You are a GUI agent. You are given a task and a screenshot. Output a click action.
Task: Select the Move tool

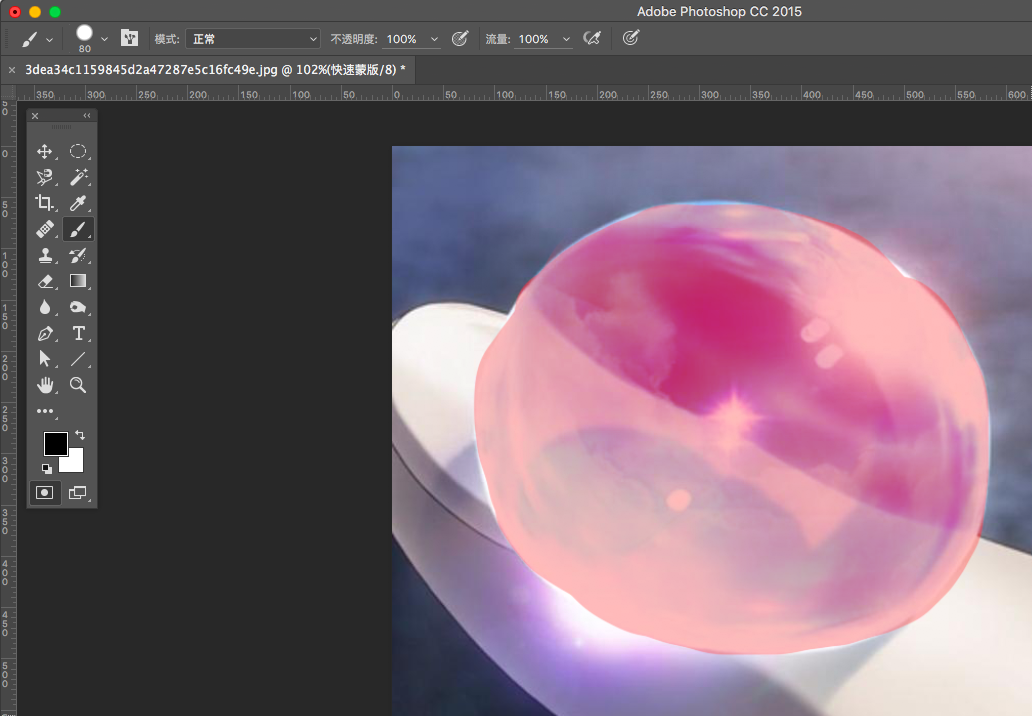[x=45, y=152]
